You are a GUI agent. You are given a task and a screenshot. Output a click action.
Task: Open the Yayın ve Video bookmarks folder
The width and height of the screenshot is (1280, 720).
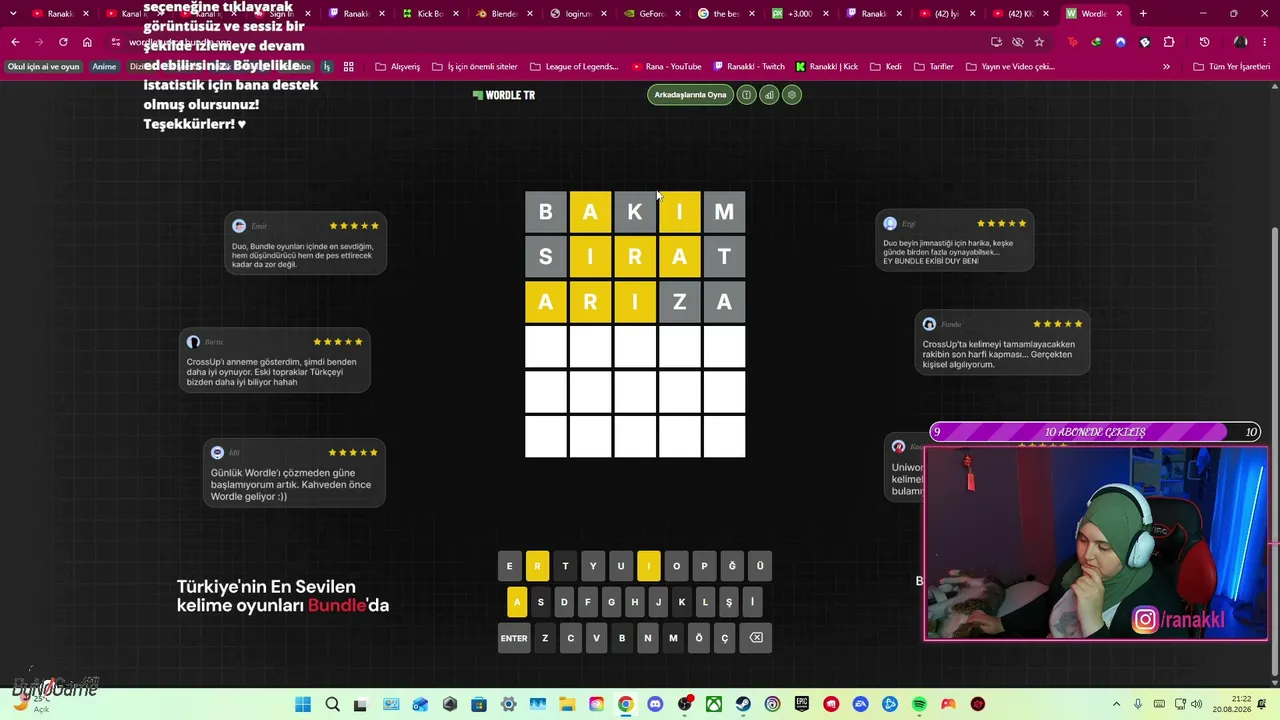[1011, 67]
